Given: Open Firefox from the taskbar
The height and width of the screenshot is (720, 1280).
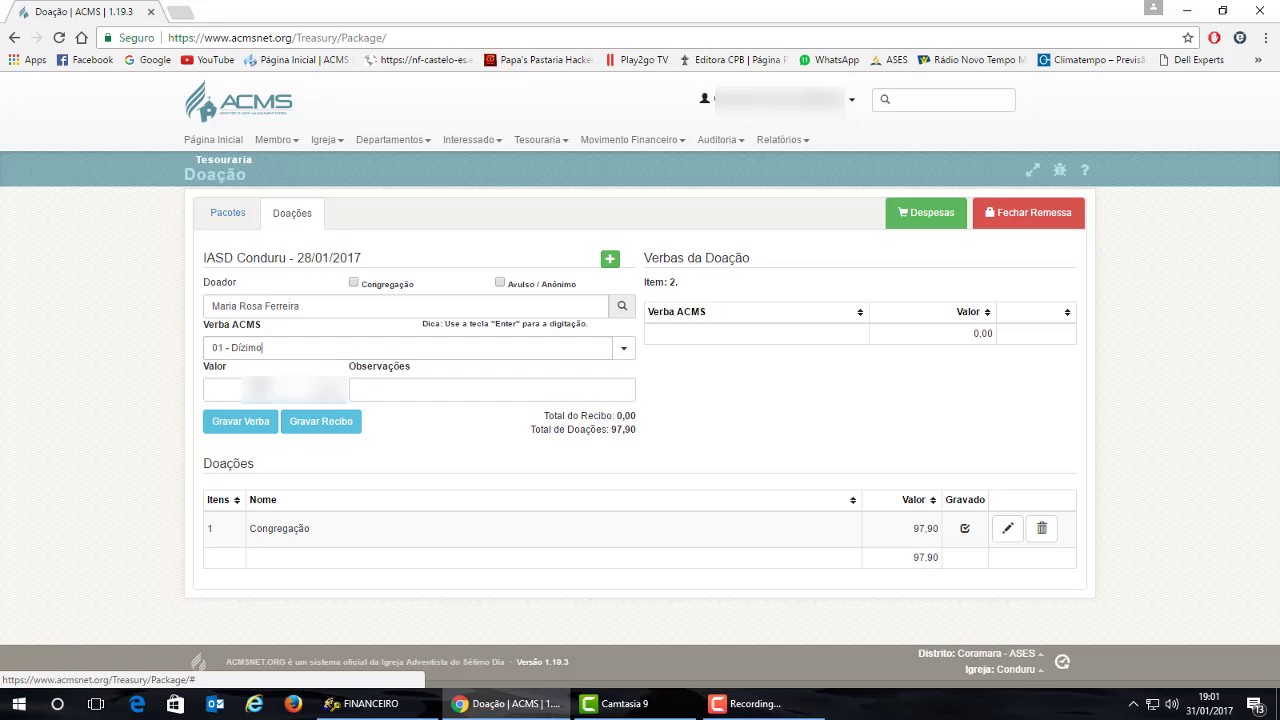Looking at the screenshot, I should pos(293,704).
